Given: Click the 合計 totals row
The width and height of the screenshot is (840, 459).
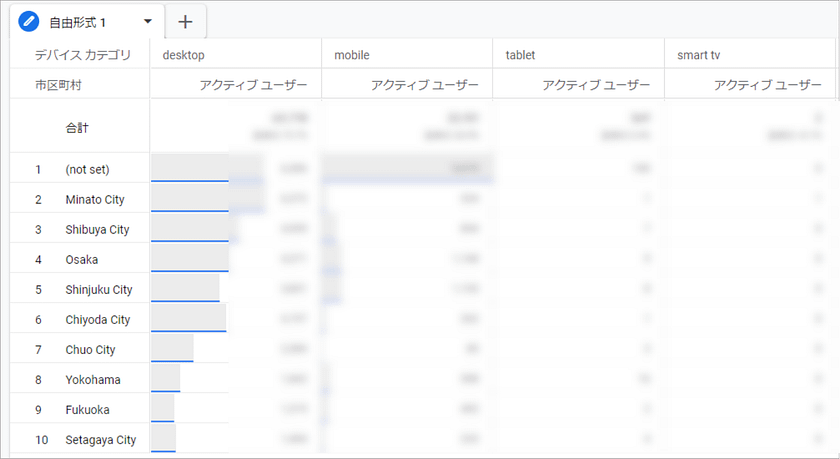Looking at the screenshot, I should 77,128.
